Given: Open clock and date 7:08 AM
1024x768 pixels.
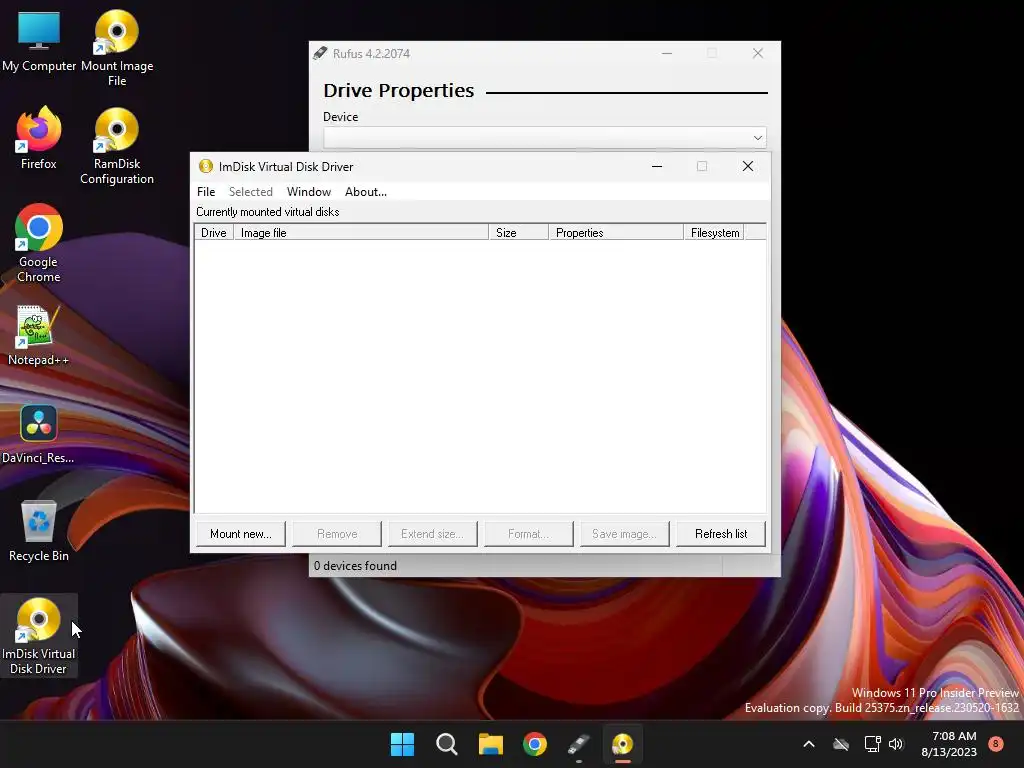Looking at the screenshot, I should pyautogui.click(x=949, y=744).
